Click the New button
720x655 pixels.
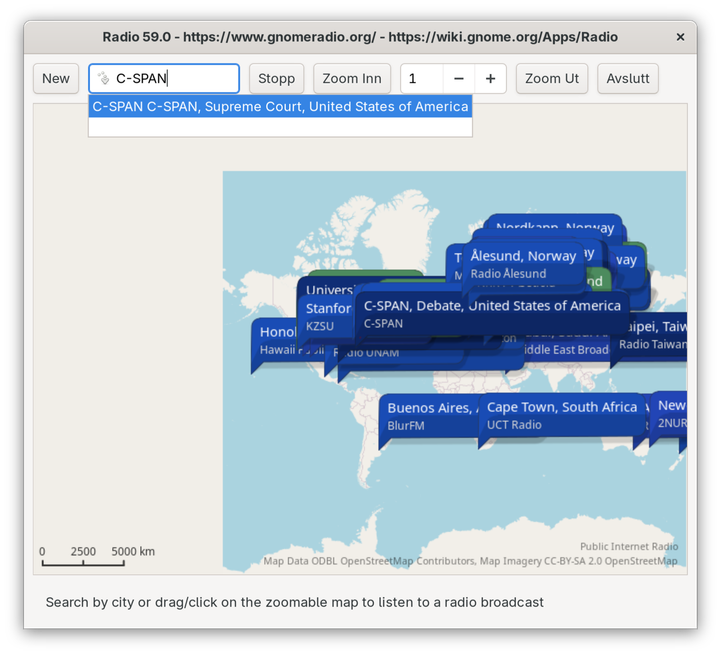56,79
